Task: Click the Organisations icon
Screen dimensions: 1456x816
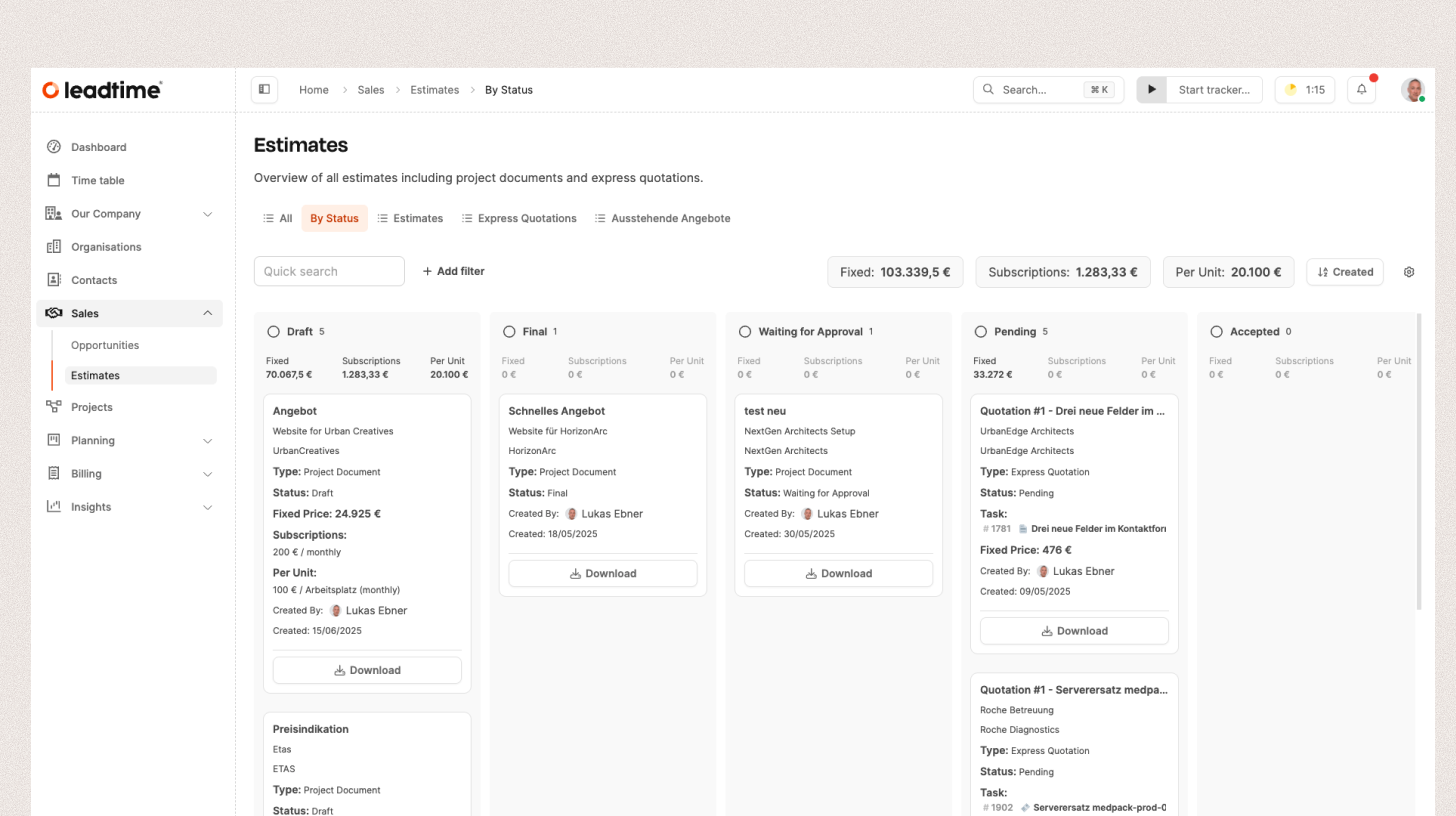Action: coord(54,247)
